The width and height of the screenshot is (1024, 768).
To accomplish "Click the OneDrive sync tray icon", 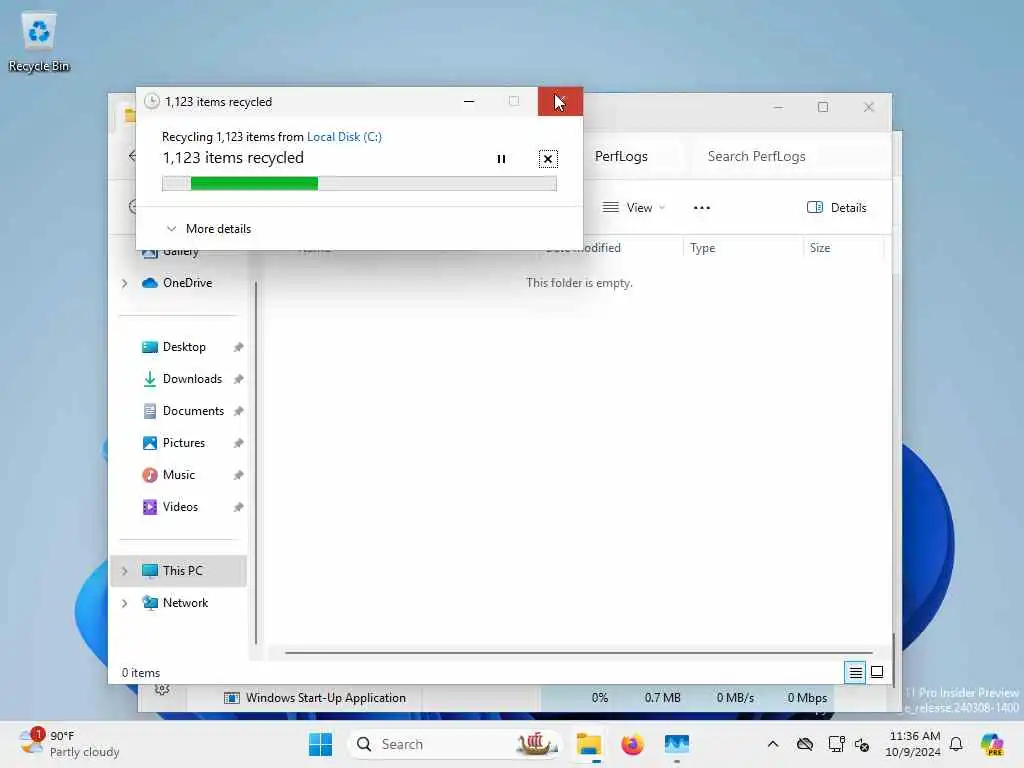I will pyautogui.click(x=805, y=744).
